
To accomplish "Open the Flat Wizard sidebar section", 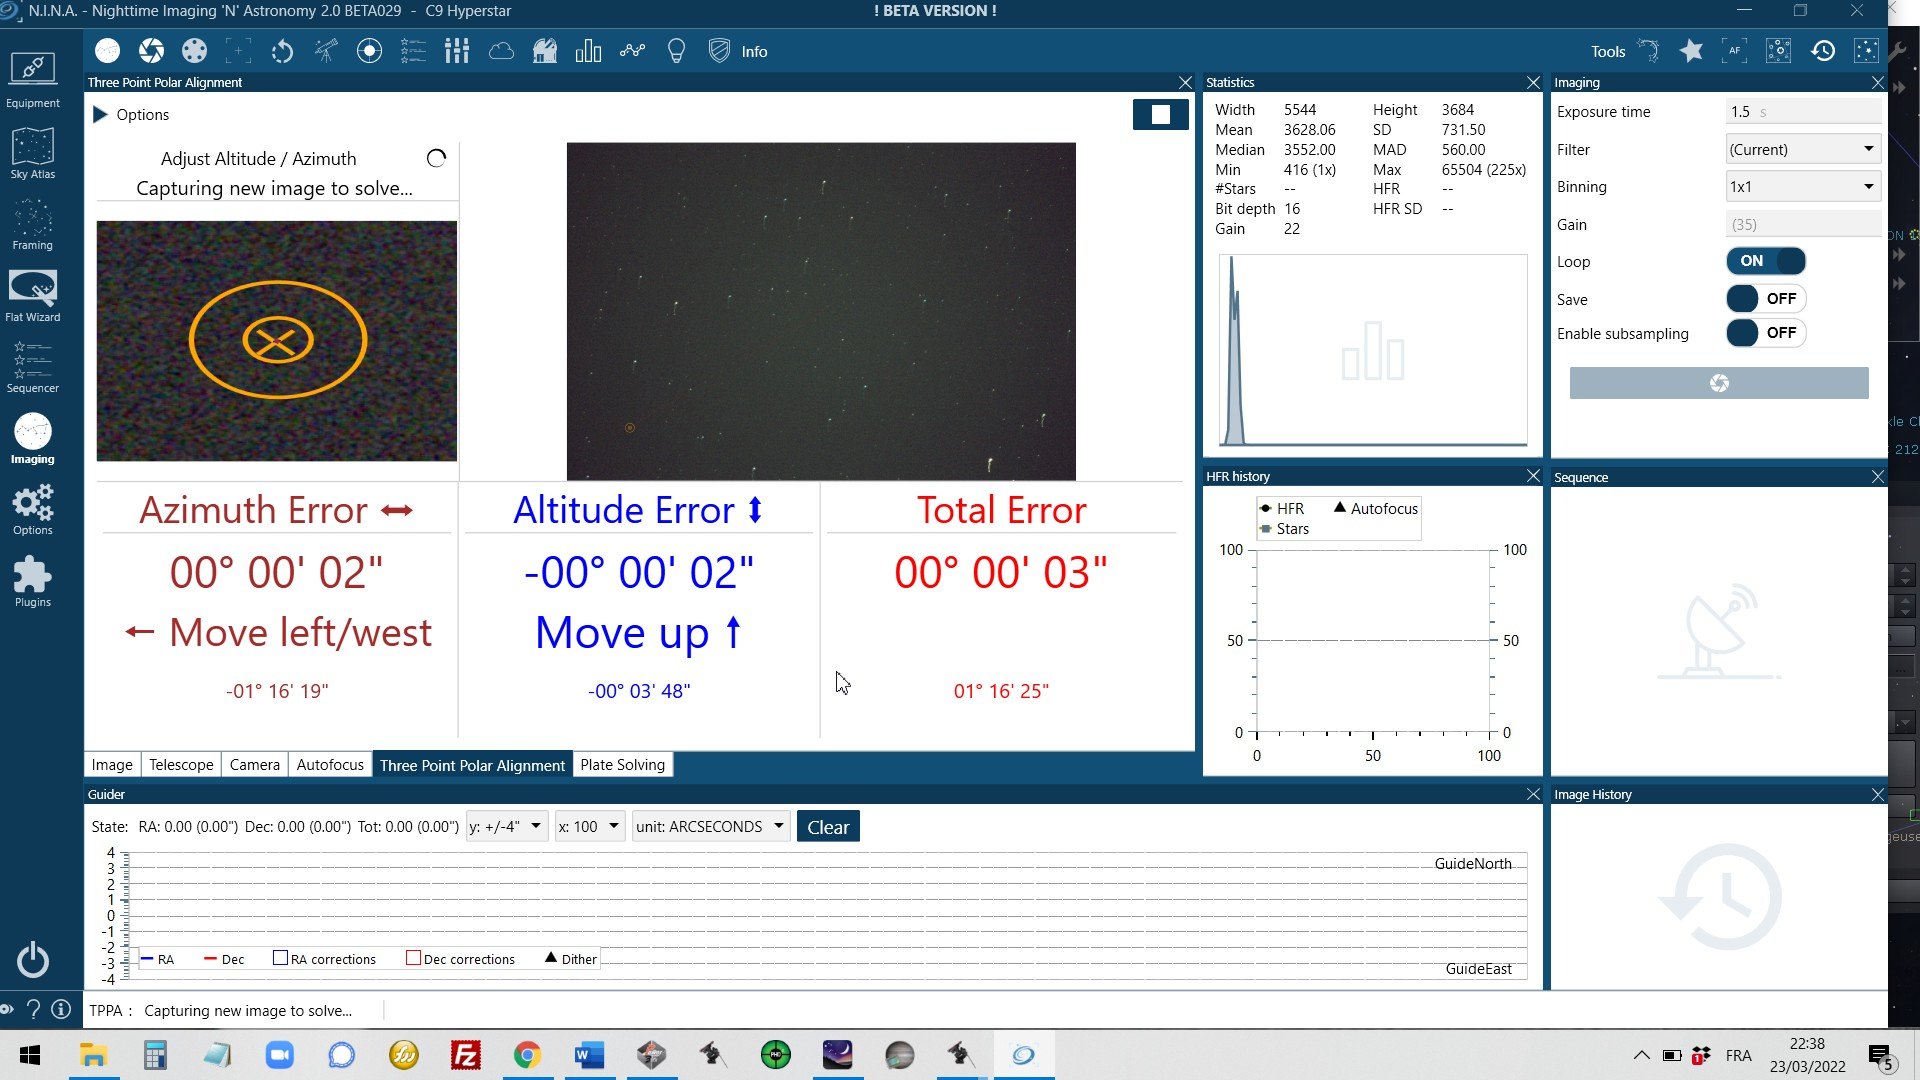I will pos(33,295).
